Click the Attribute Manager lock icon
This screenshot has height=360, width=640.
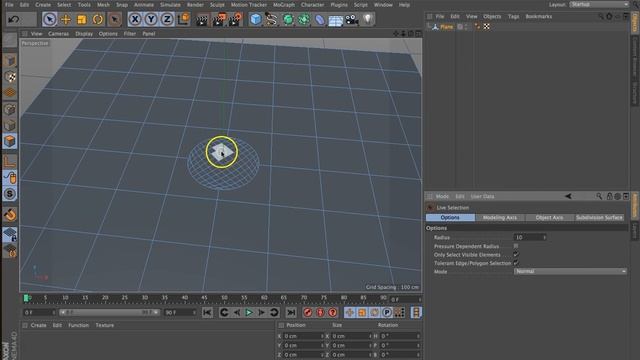coord(609,196)
